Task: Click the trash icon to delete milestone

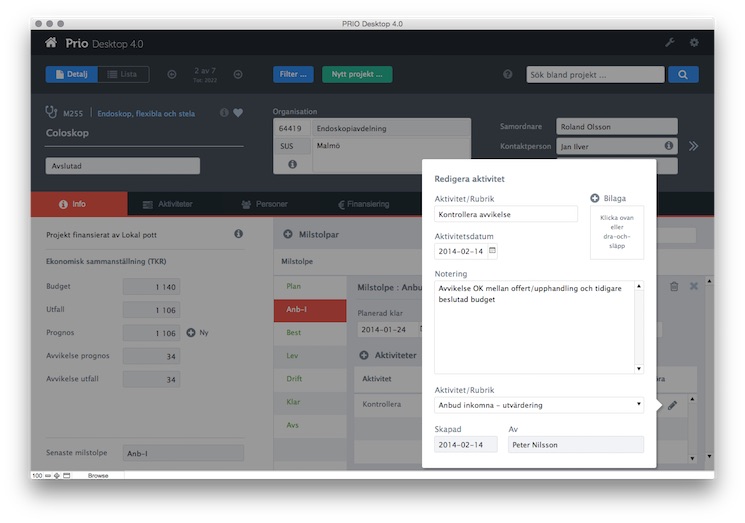Action: click(x=674, y=287)
